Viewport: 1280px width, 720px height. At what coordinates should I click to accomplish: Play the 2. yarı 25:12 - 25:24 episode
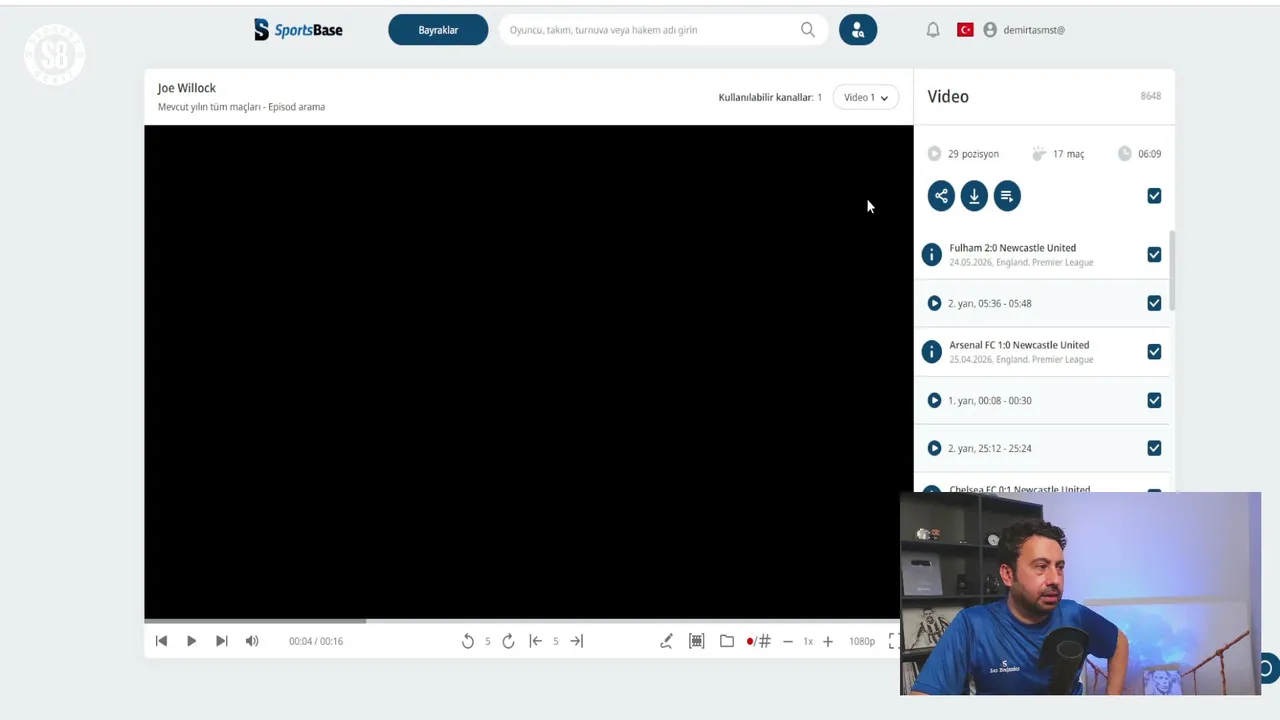pyautogui.click(x=934, y=448)
